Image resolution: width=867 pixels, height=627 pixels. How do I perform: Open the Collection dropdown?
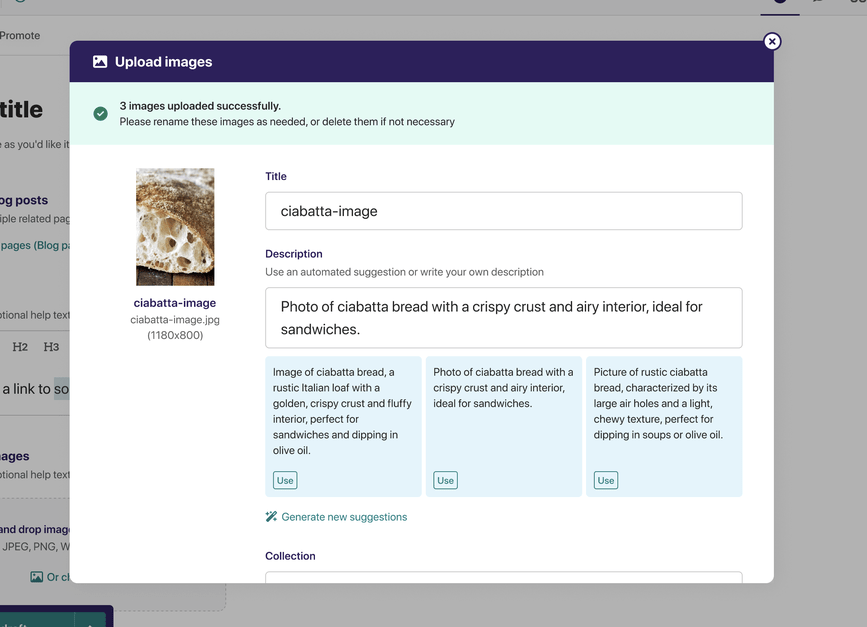(503, 577)
